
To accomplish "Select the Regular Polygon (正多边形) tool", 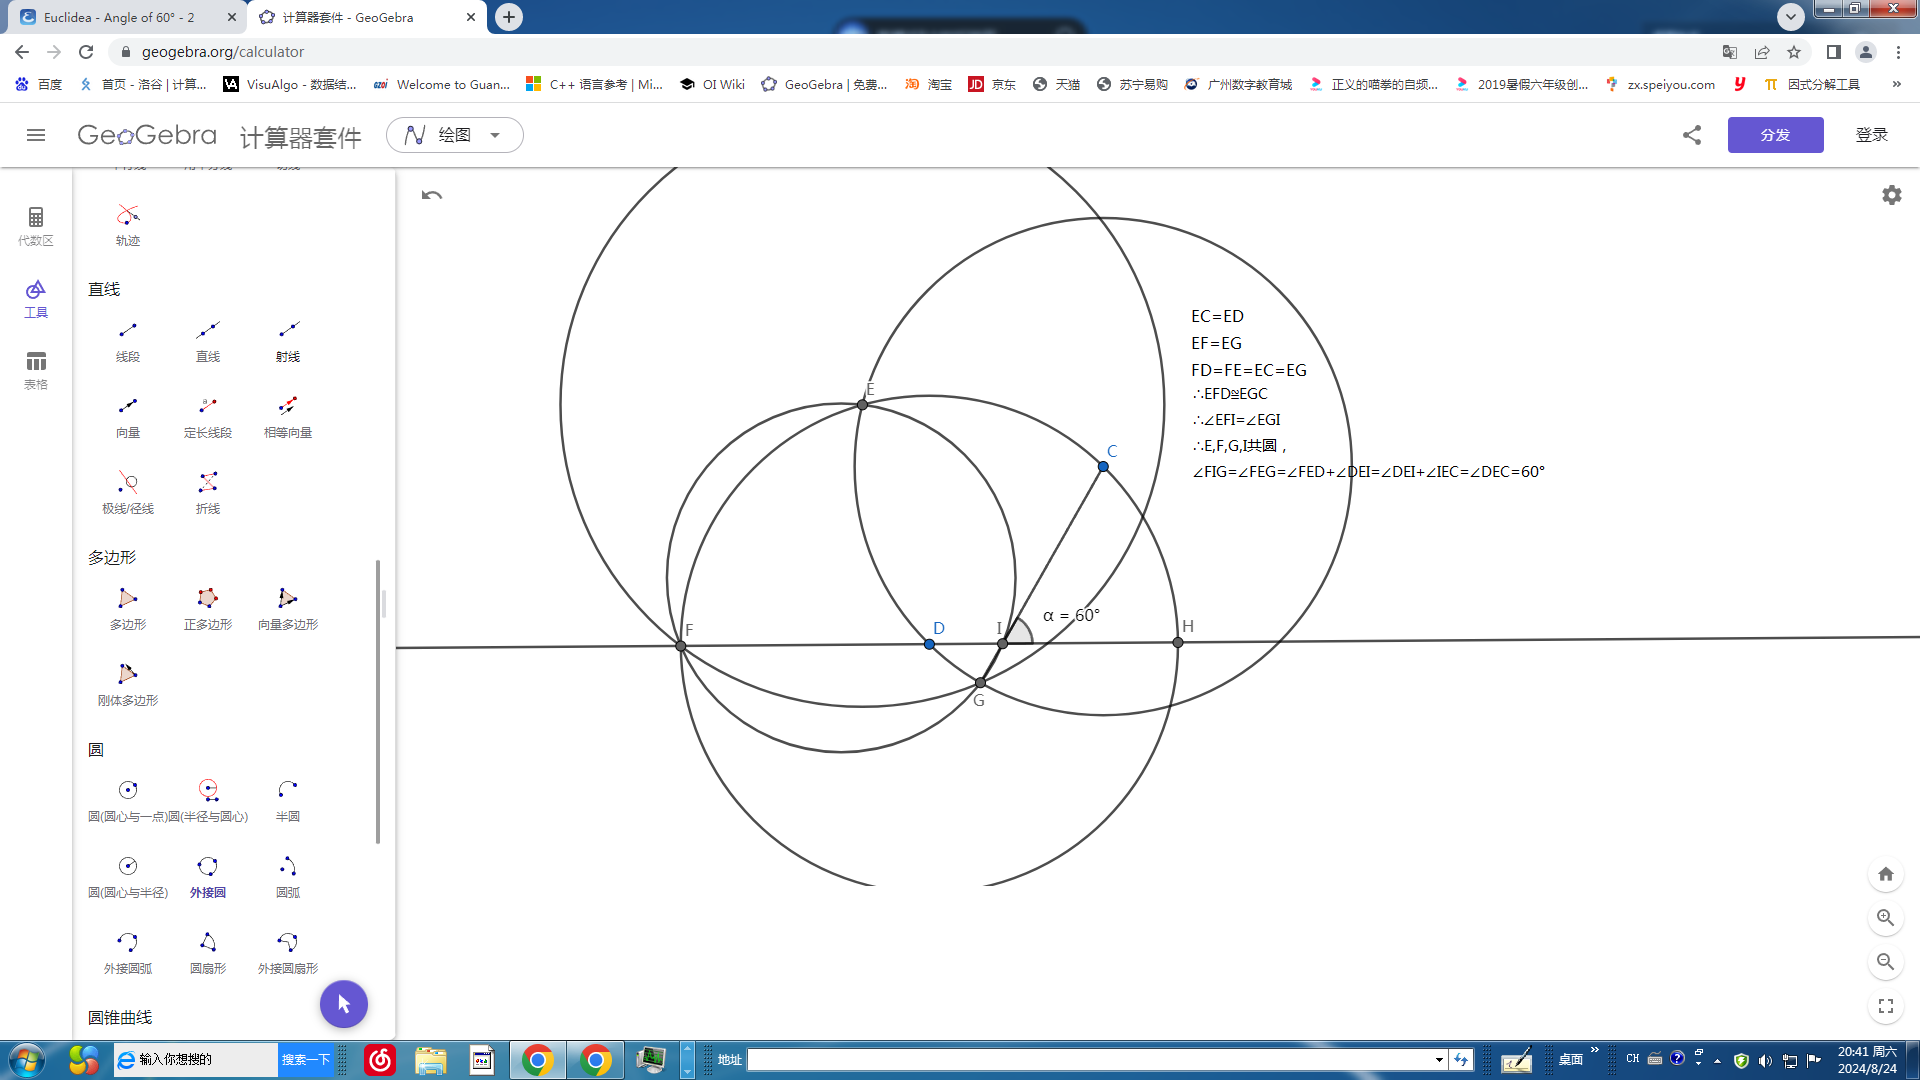I will [x=208, y=608].
